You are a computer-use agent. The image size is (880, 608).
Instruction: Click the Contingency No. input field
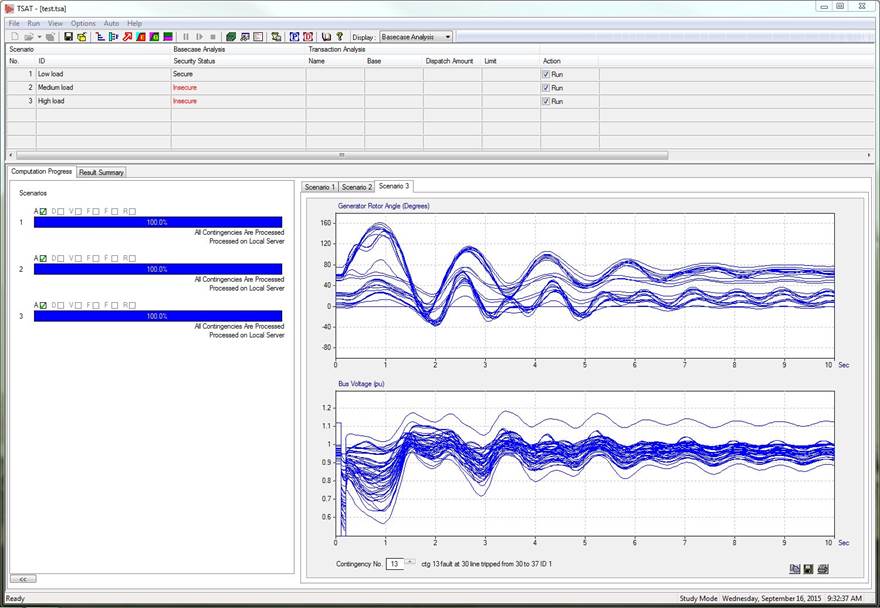point(394,564)
